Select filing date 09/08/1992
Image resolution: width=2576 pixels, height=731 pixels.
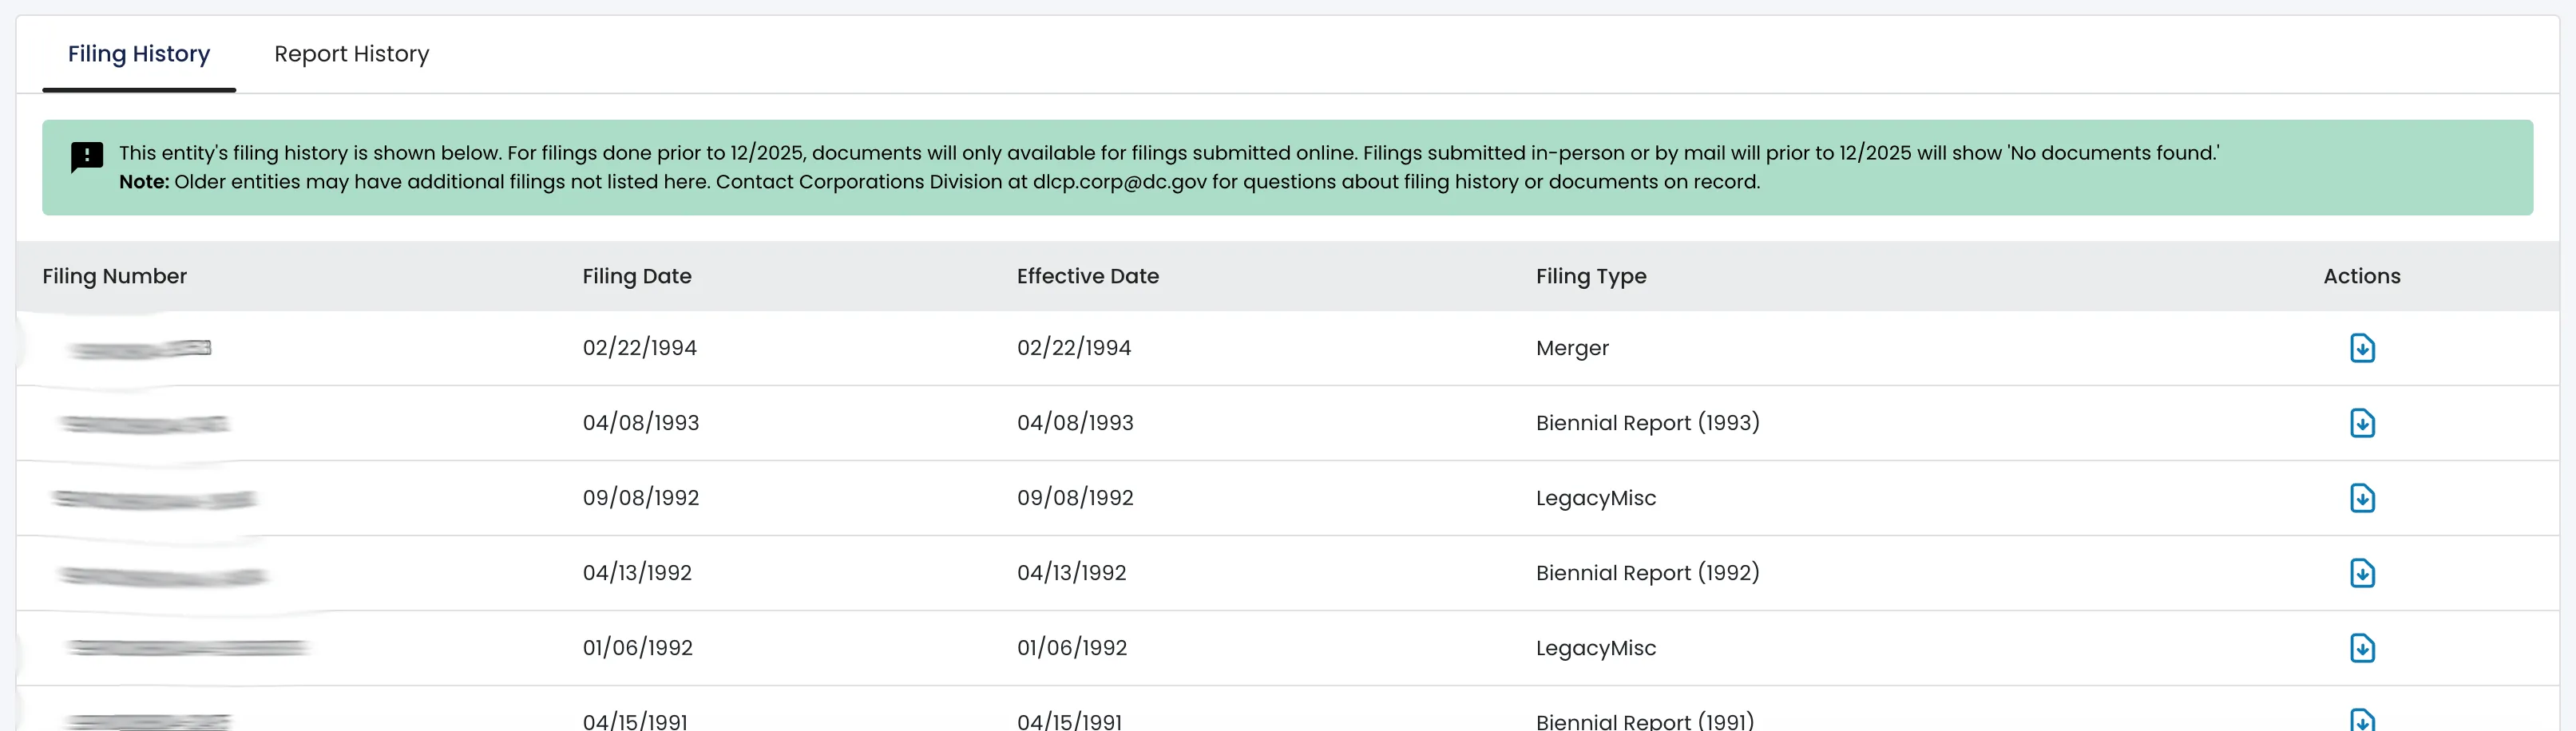pyautogui.click(x=641, y=498)
